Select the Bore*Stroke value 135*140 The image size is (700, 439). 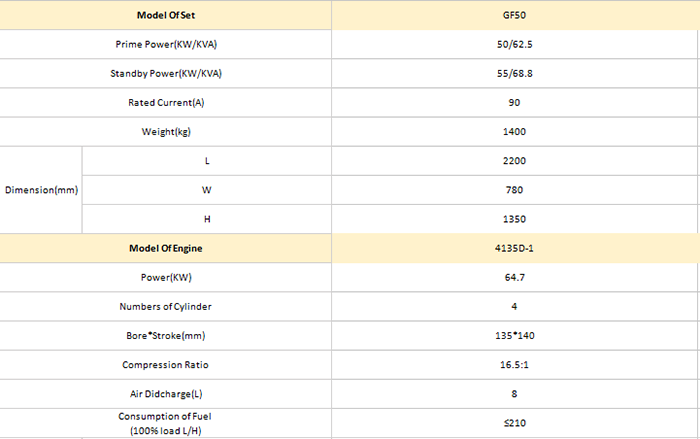515,335
